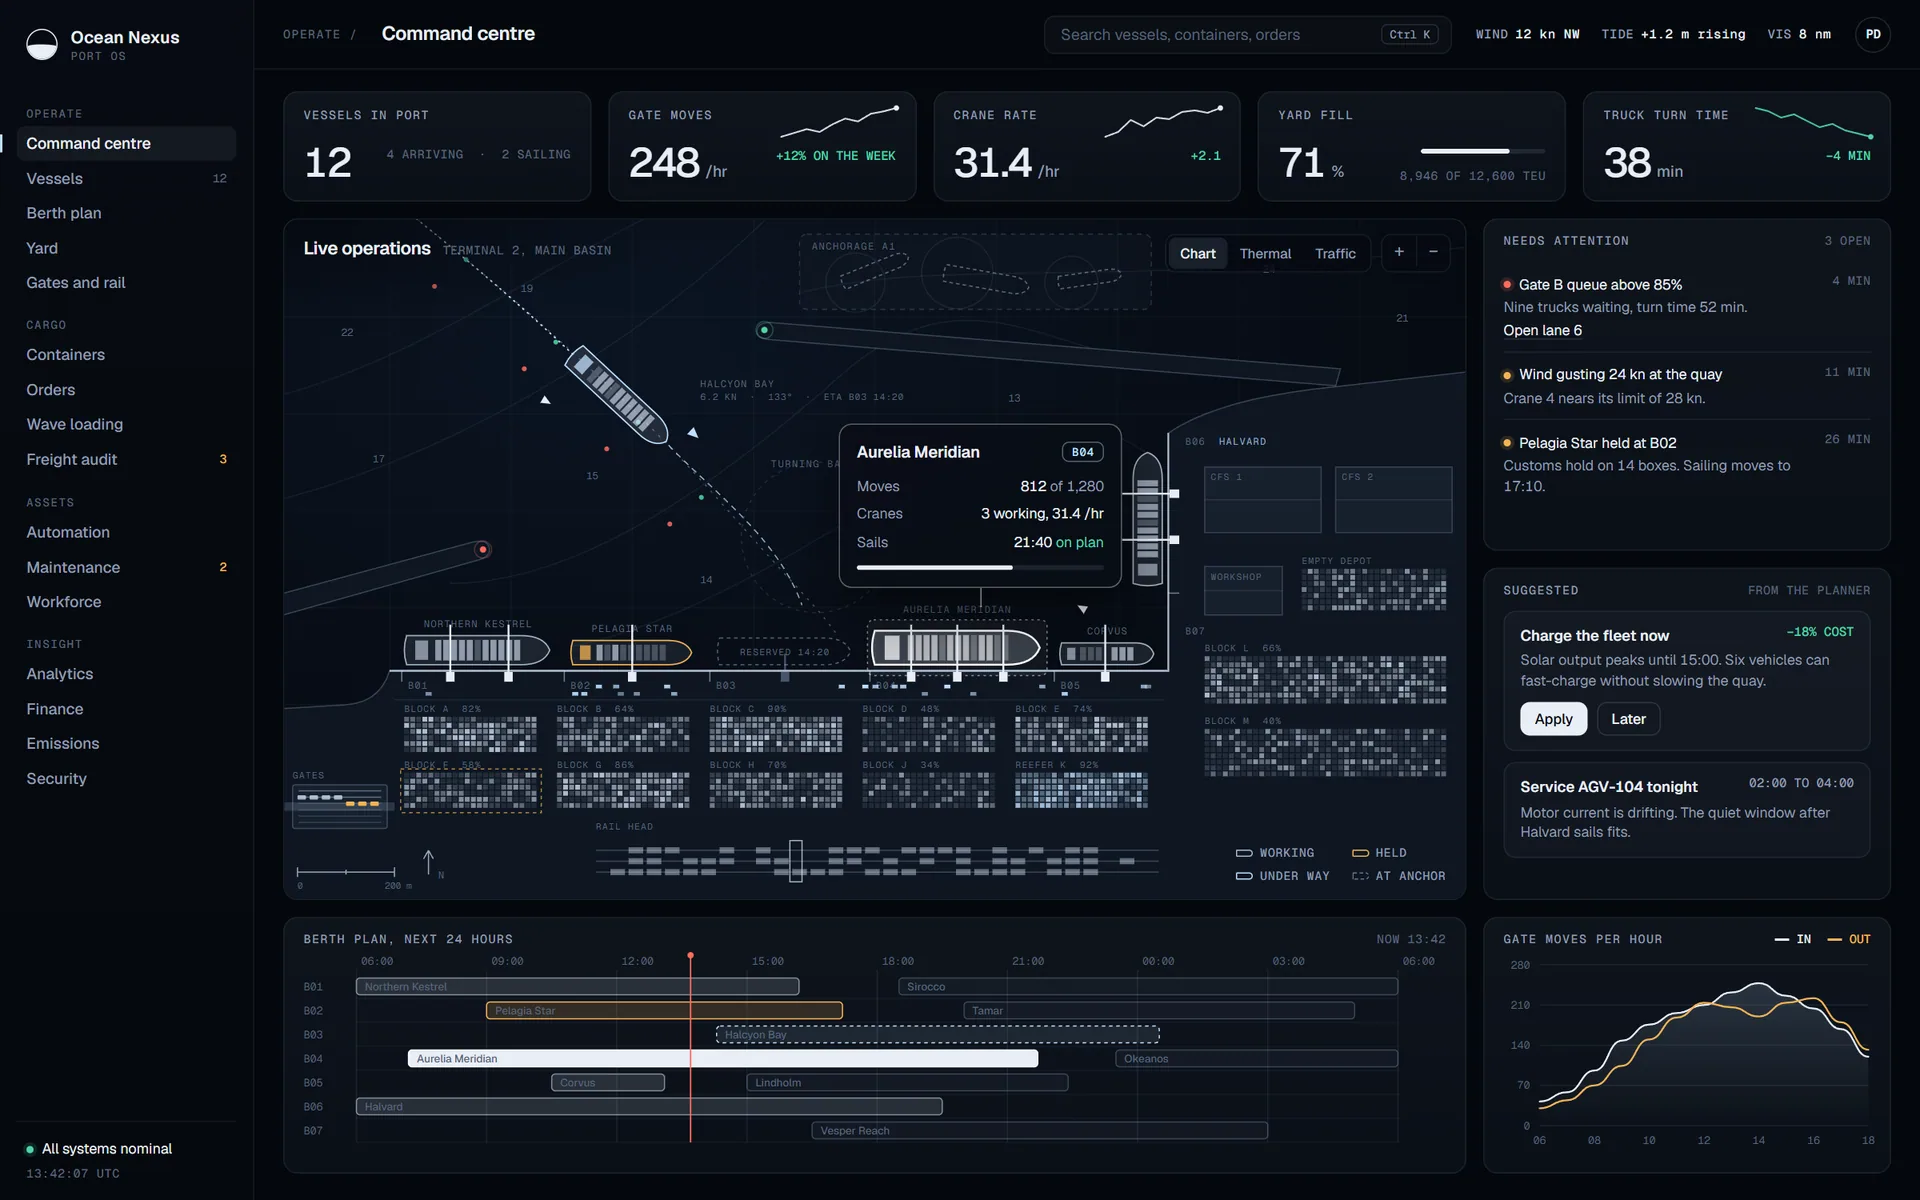Screen dimensions: 1920x1200
Task: Toggle the OUT series in gate moves legend
Action: (x=1848, y=940)
